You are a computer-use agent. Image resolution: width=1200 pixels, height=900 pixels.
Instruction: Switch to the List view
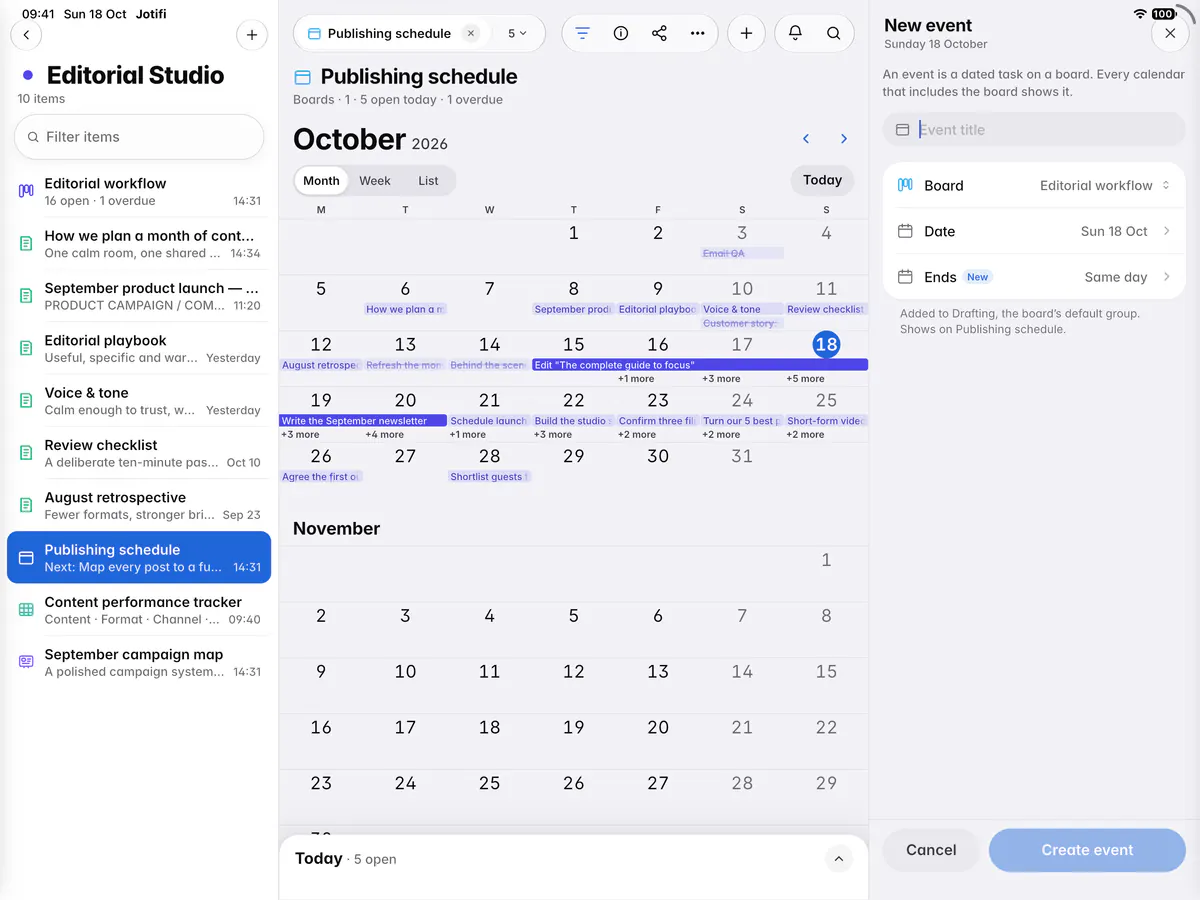pos(429,181)
